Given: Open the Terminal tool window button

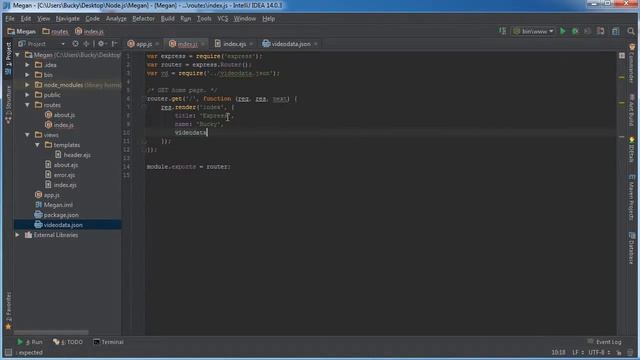Looking at the screenshot, I should click(108, 342).
